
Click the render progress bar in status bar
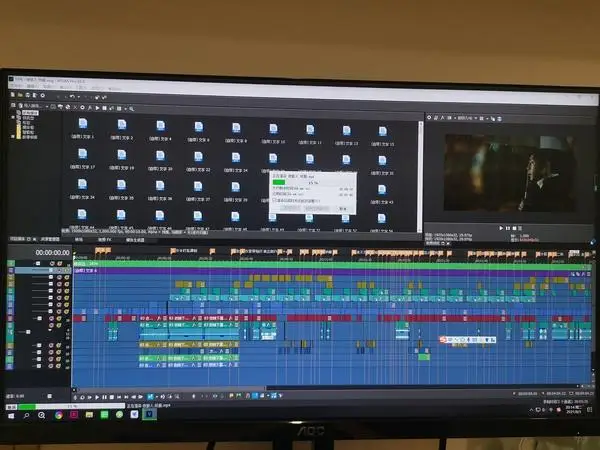[x=71, y=406]
